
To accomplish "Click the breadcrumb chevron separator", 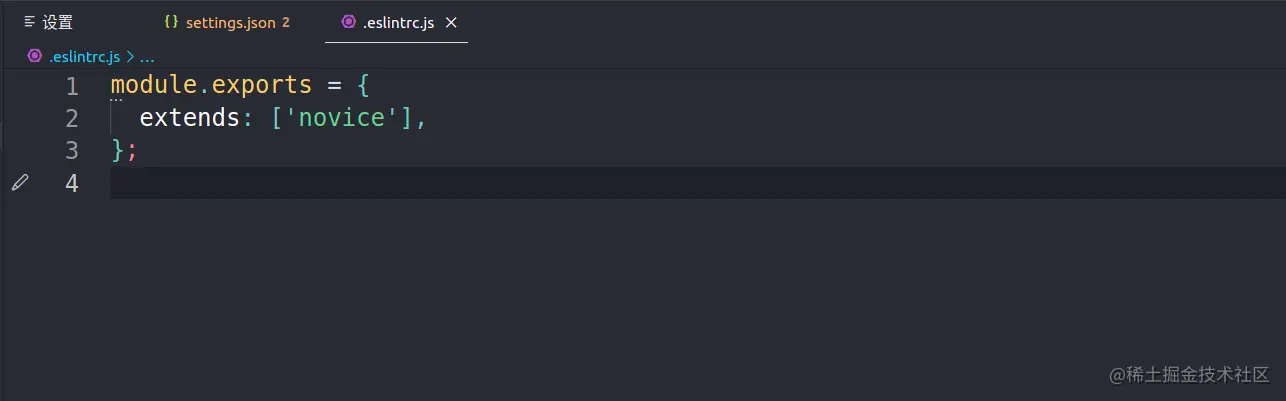I will 130,56.
